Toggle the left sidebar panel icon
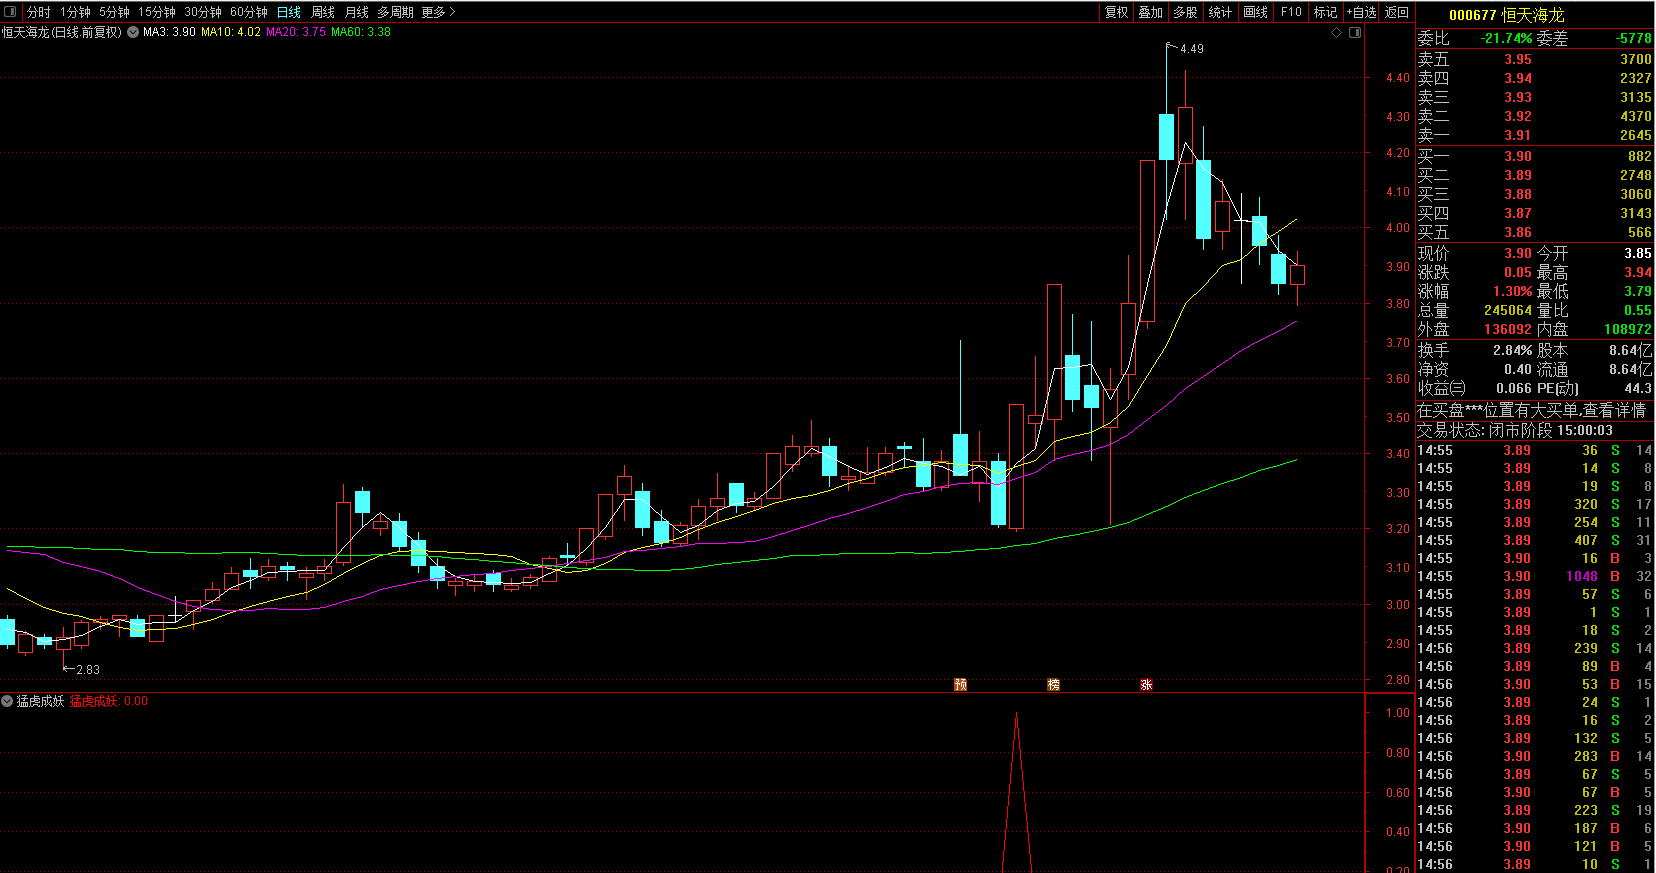Image resolution: width=1656 pixels, height=873 pixels. click(x=10, y=12)
